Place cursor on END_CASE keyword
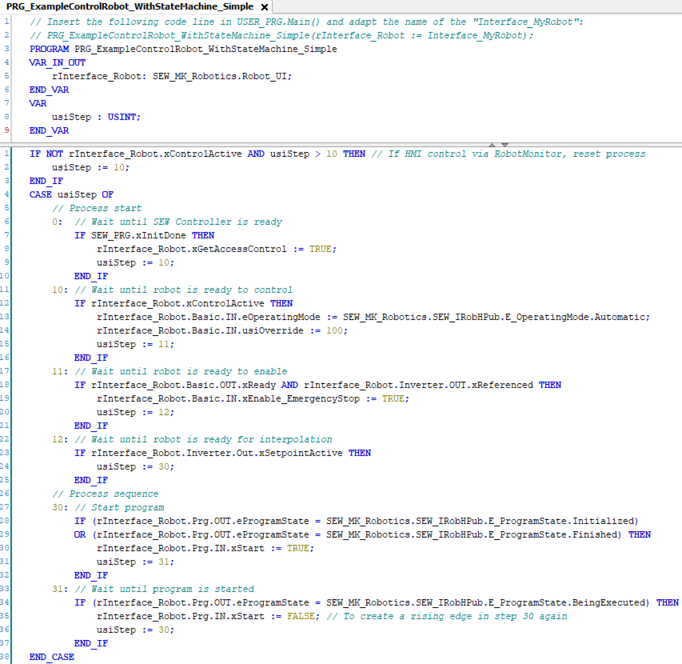This screenshot has height=664, width=682. tap(52, 657)
